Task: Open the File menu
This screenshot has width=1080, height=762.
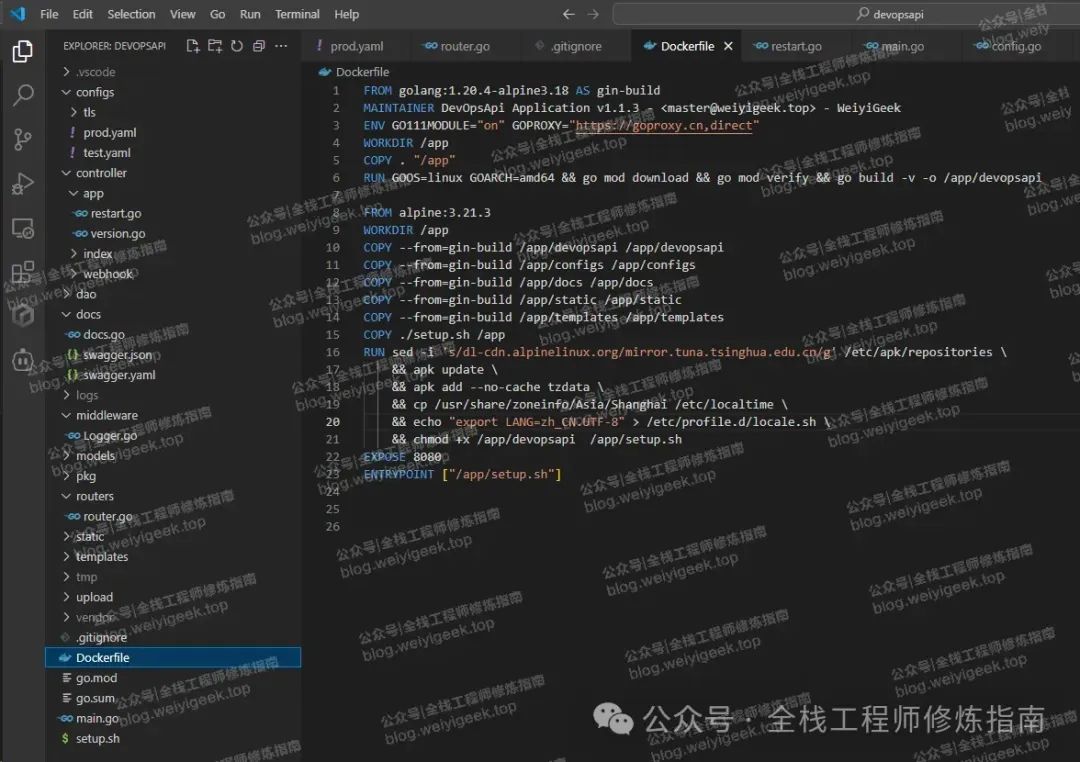Action: (x=49, y=14)
